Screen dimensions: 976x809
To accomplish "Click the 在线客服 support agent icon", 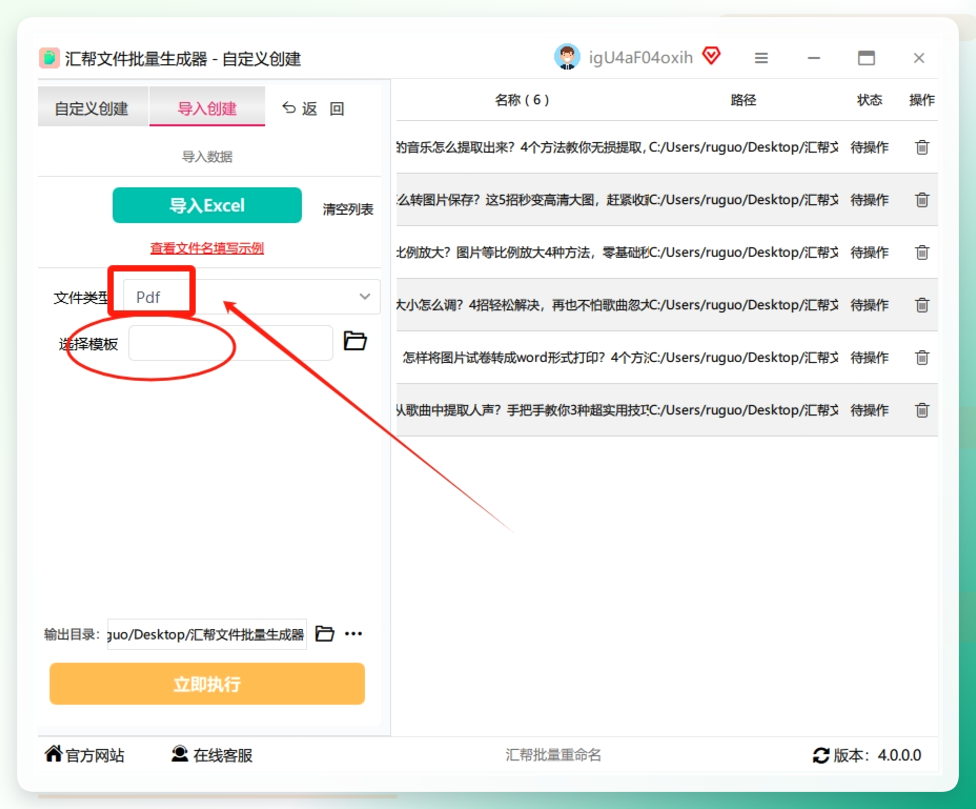I will (x=180, y=754).
